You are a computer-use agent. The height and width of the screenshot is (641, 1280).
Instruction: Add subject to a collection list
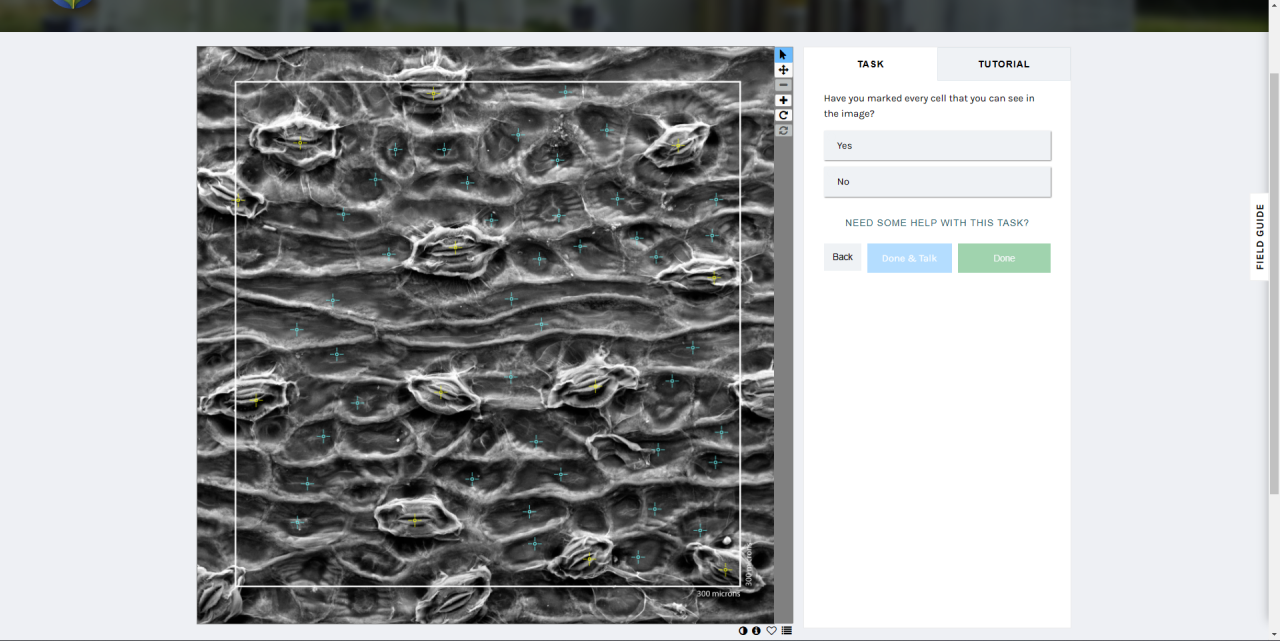point(787,631)
